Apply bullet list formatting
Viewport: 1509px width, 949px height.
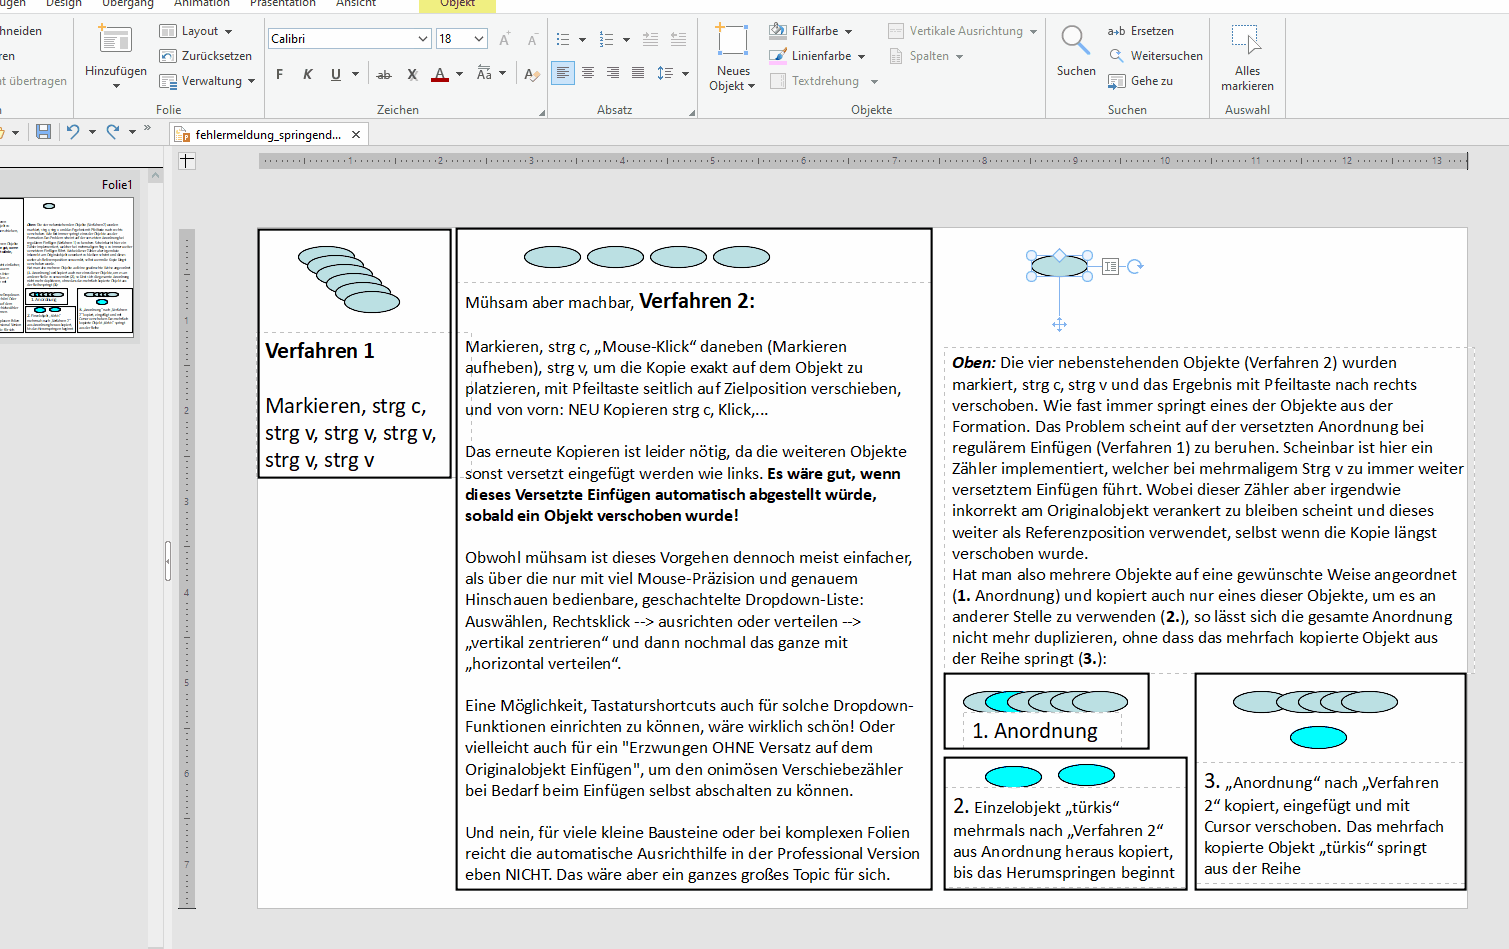click(x=563, y=40)
